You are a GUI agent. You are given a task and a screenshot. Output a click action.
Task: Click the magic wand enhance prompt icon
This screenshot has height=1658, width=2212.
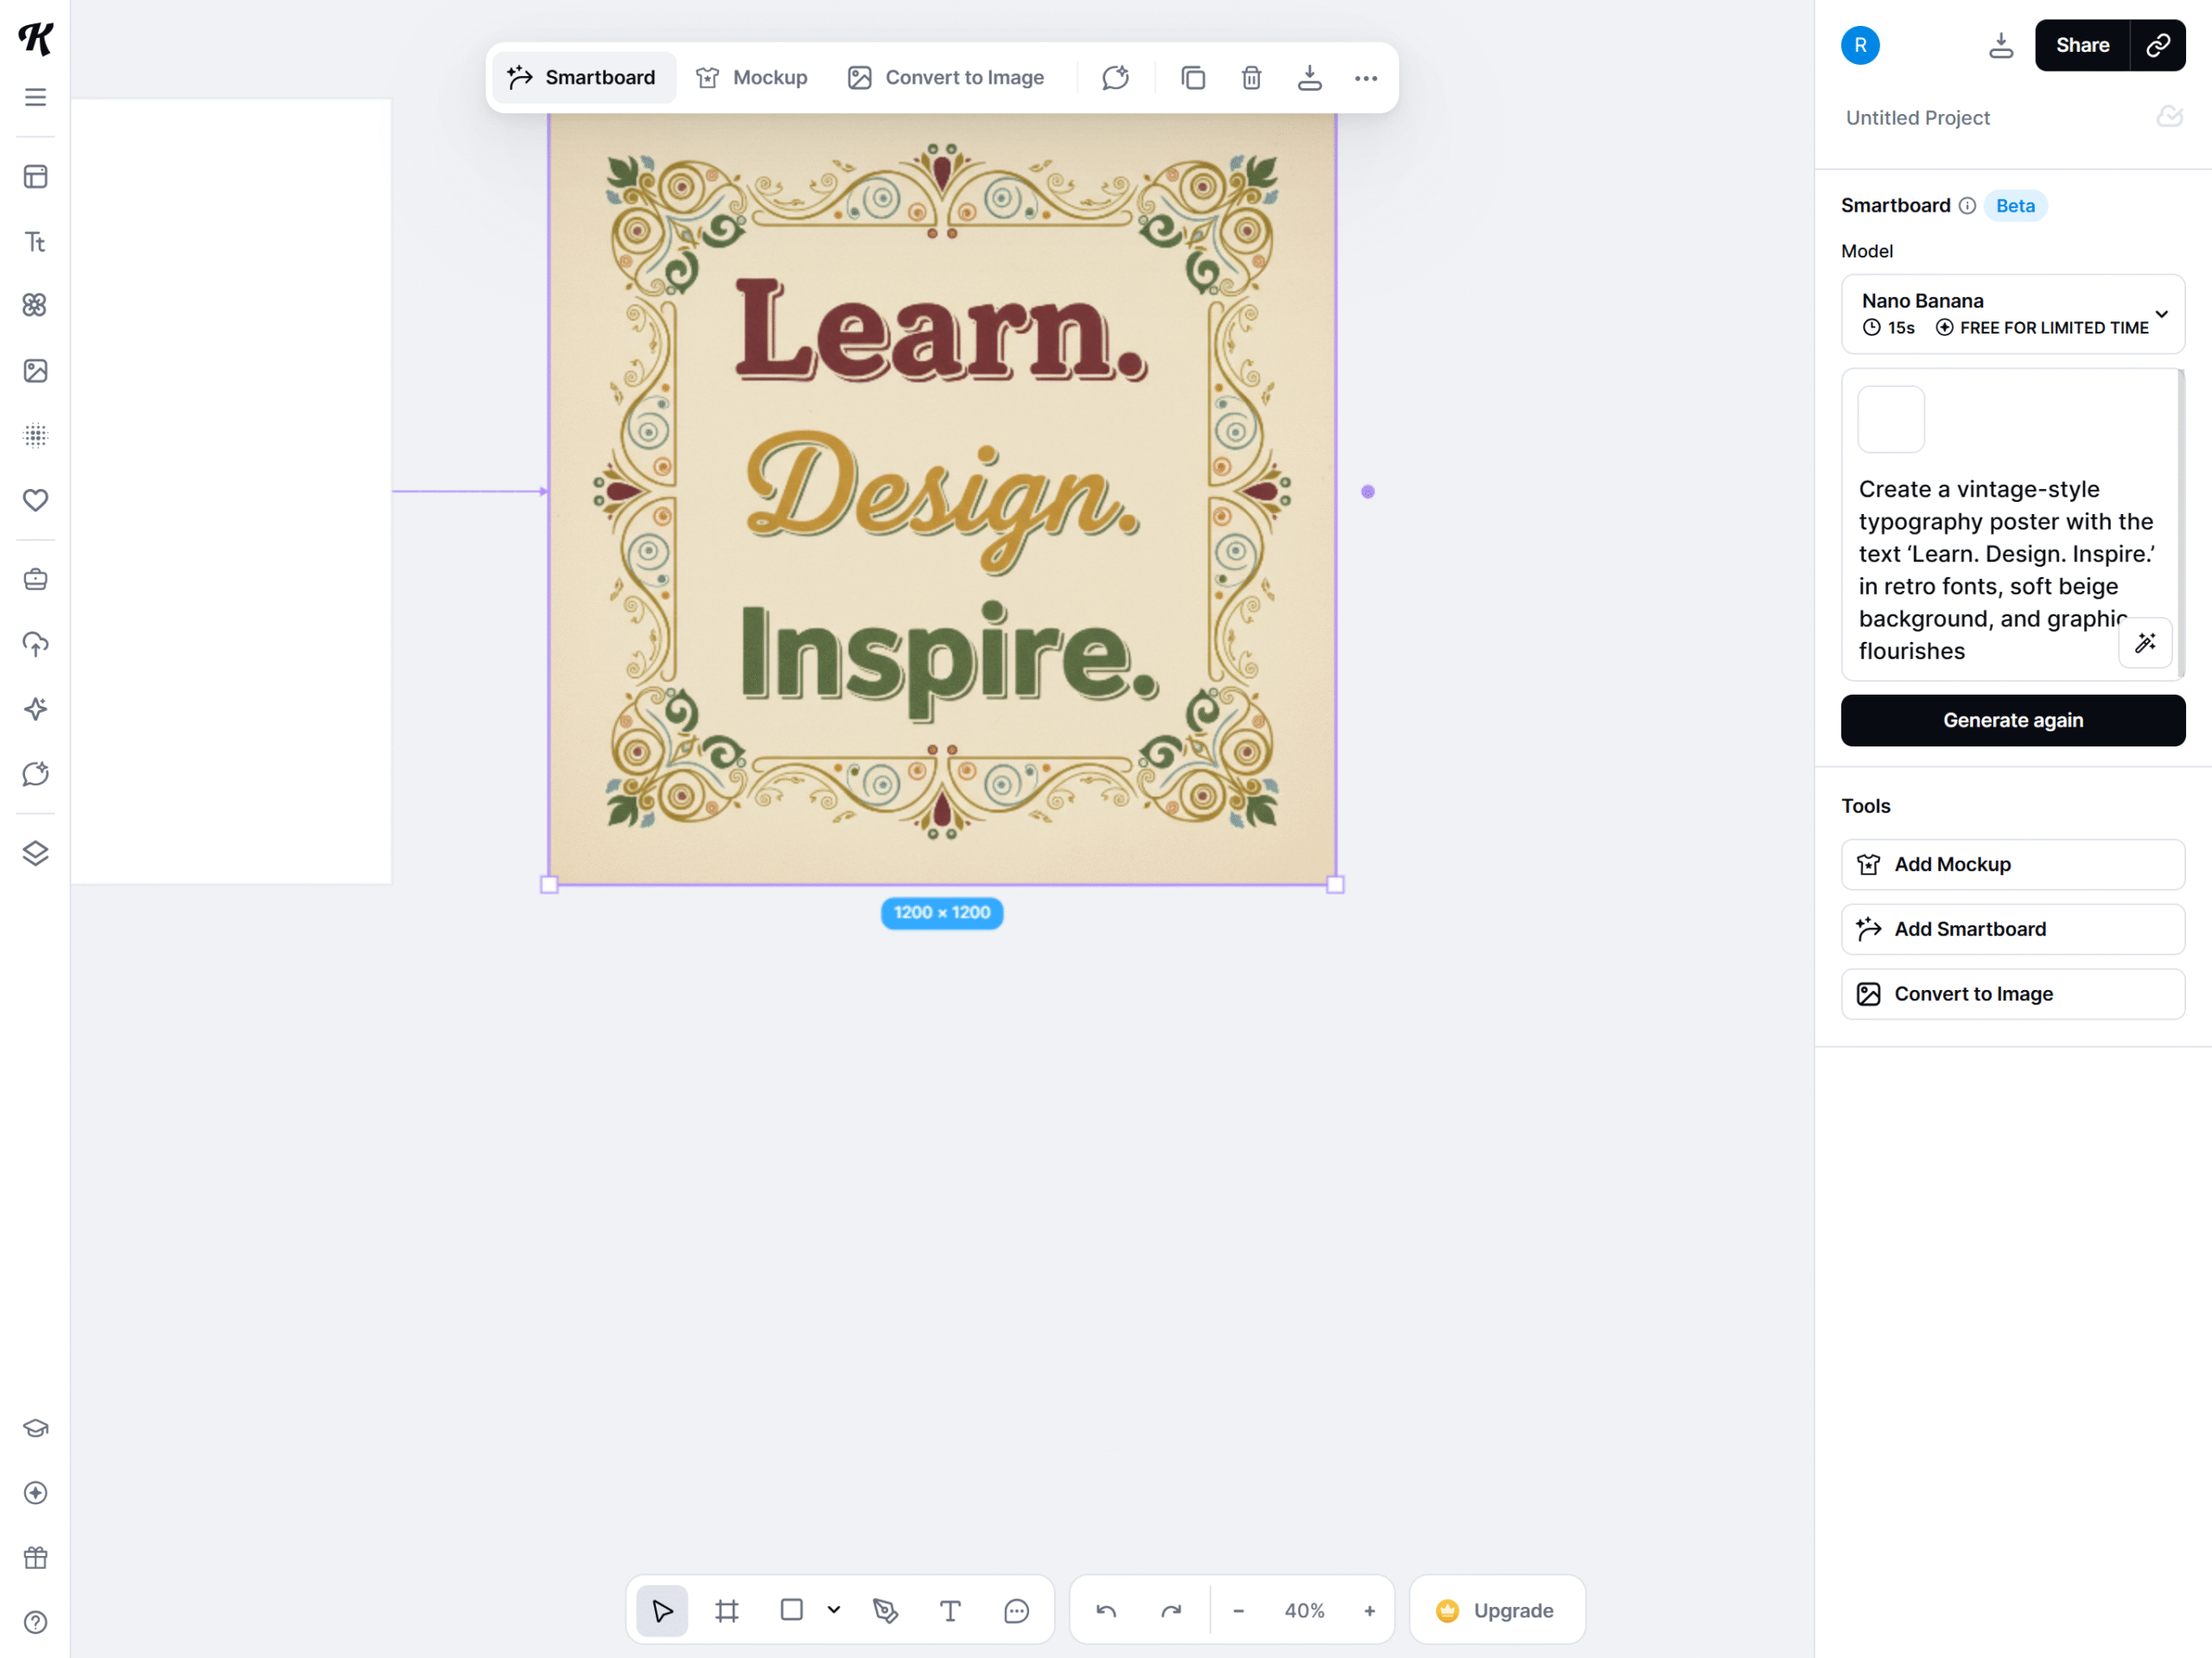pyautogui.click(x=2145, y=643)
